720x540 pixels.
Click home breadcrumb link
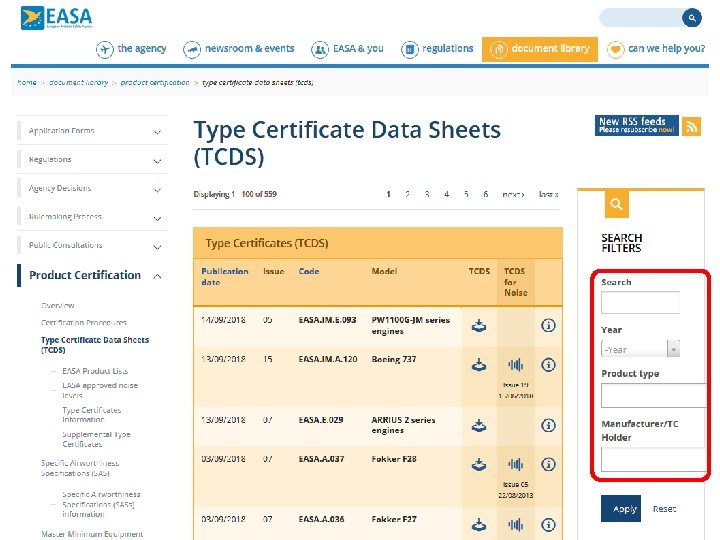coord(27,83)
